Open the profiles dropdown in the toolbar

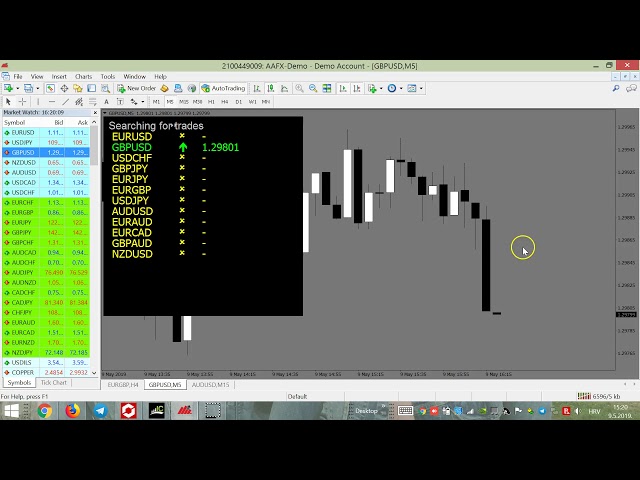coord(38,88)
